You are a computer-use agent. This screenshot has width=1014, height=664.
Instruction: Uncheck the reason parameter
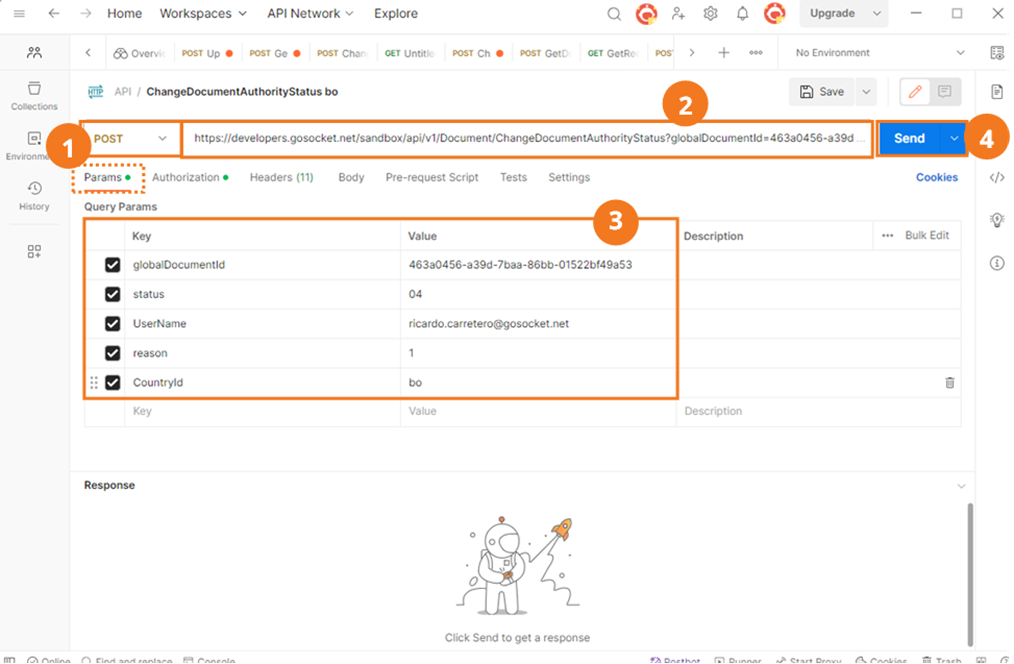(113, 353)
